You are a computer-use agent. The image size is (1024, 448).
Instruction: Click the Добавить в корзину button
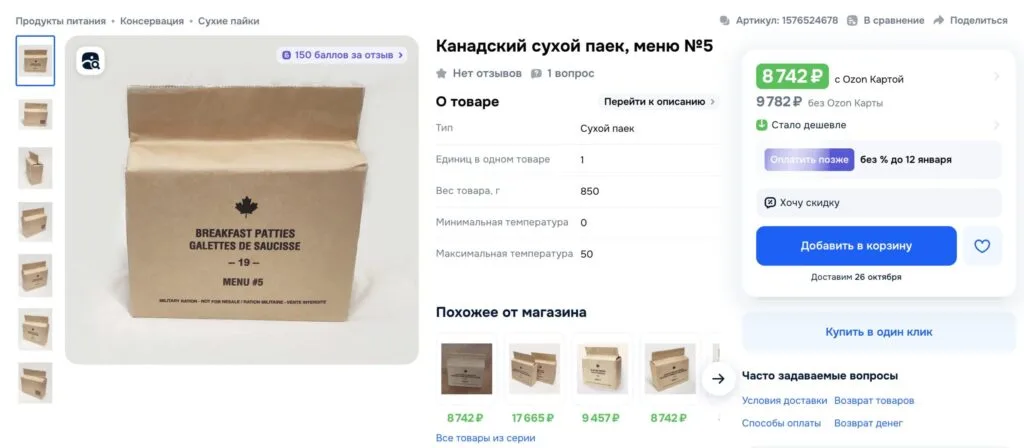click(856, 246)
